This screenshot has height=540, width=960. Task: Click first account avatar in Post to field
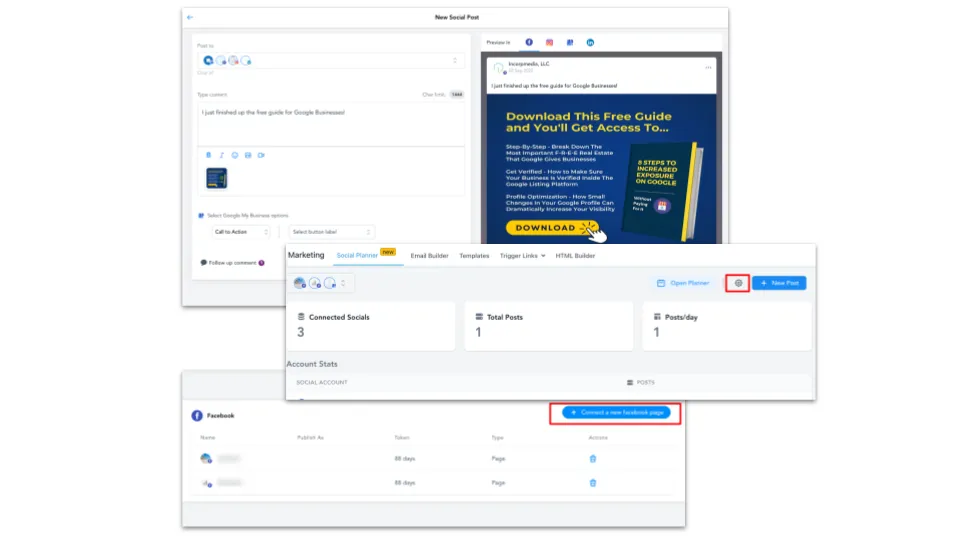point(209,60)
